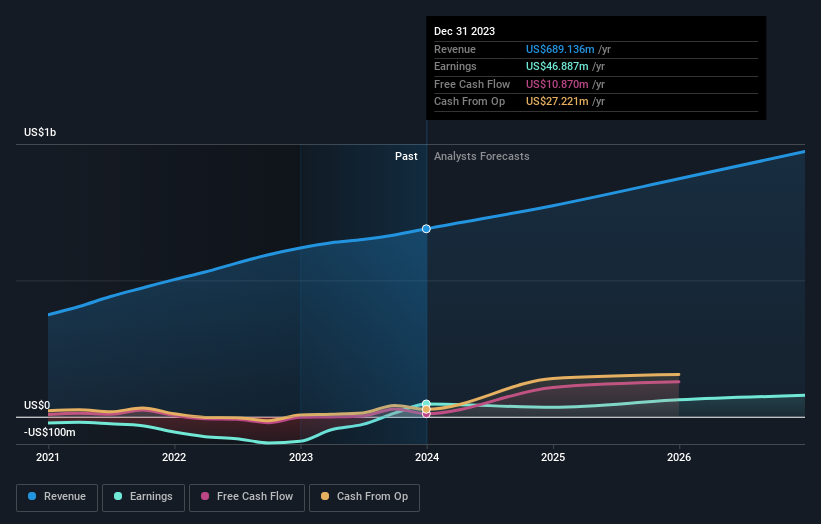Click the US$27.221m cash from op value
The height and width of the screenshot is (524, 821).
click(x=557, y=102)
